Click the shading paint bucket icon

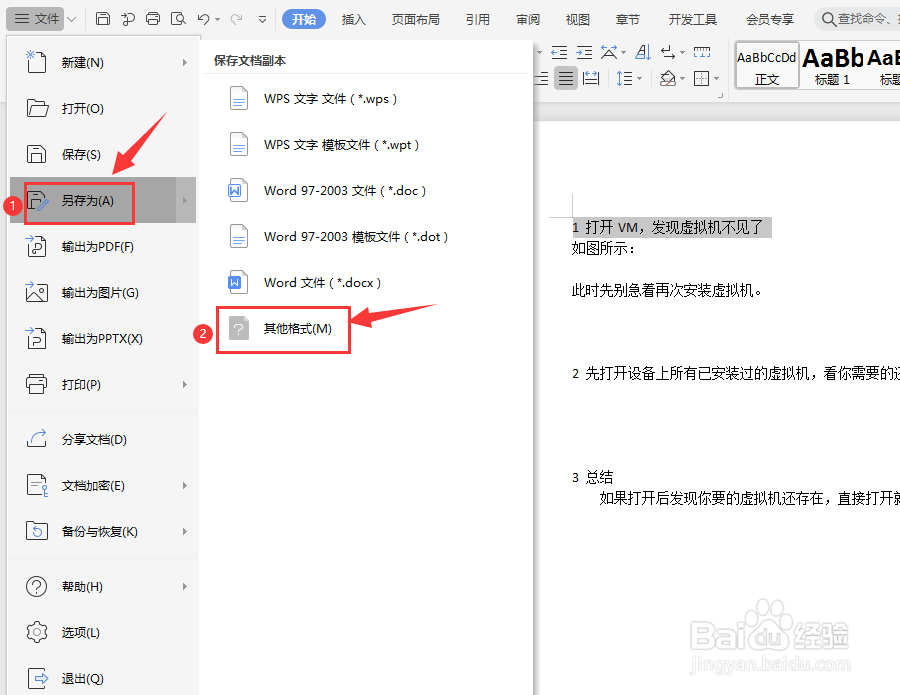coord(668,78)
